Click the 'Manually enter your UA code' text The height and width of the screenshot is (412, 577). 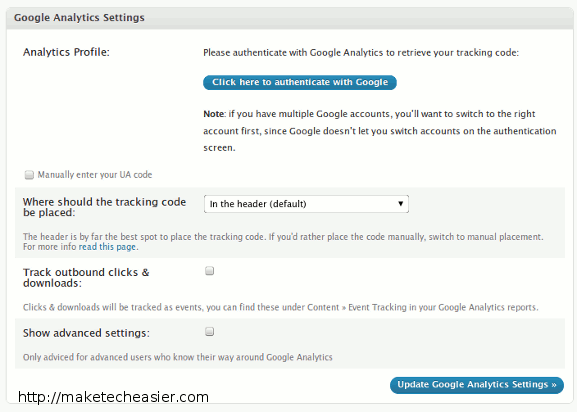(95, 175)
